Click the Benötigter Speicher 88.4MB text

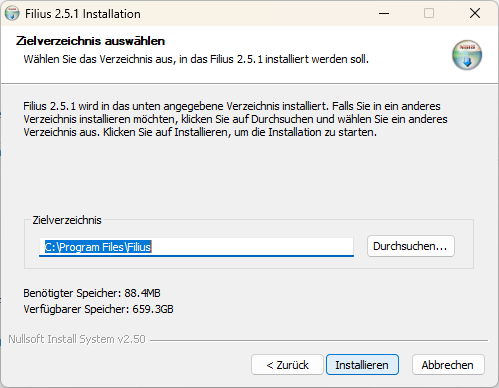[x=92, y=293]
